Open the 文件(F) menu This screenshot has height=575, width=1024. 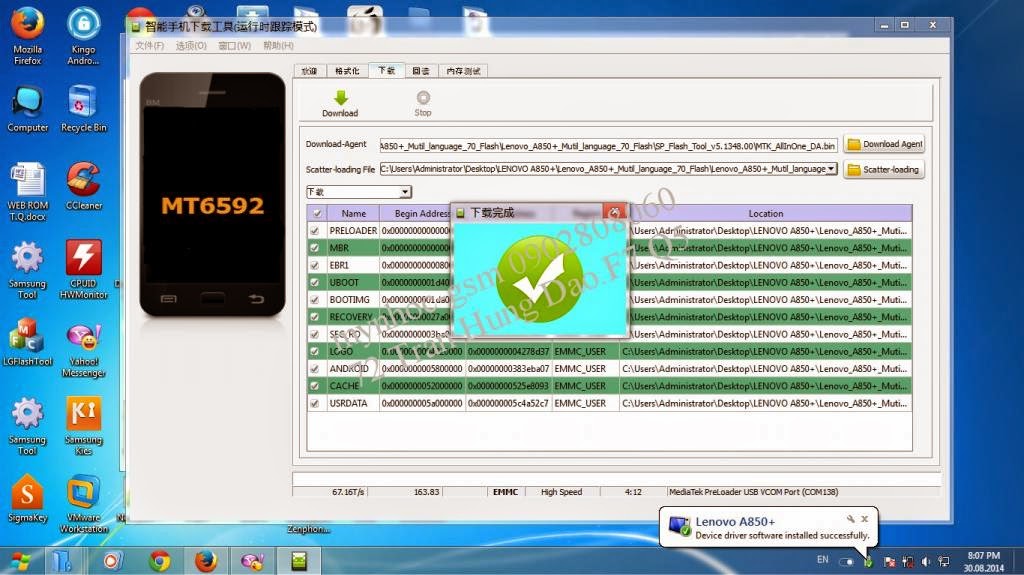click(x=150, y=46)
